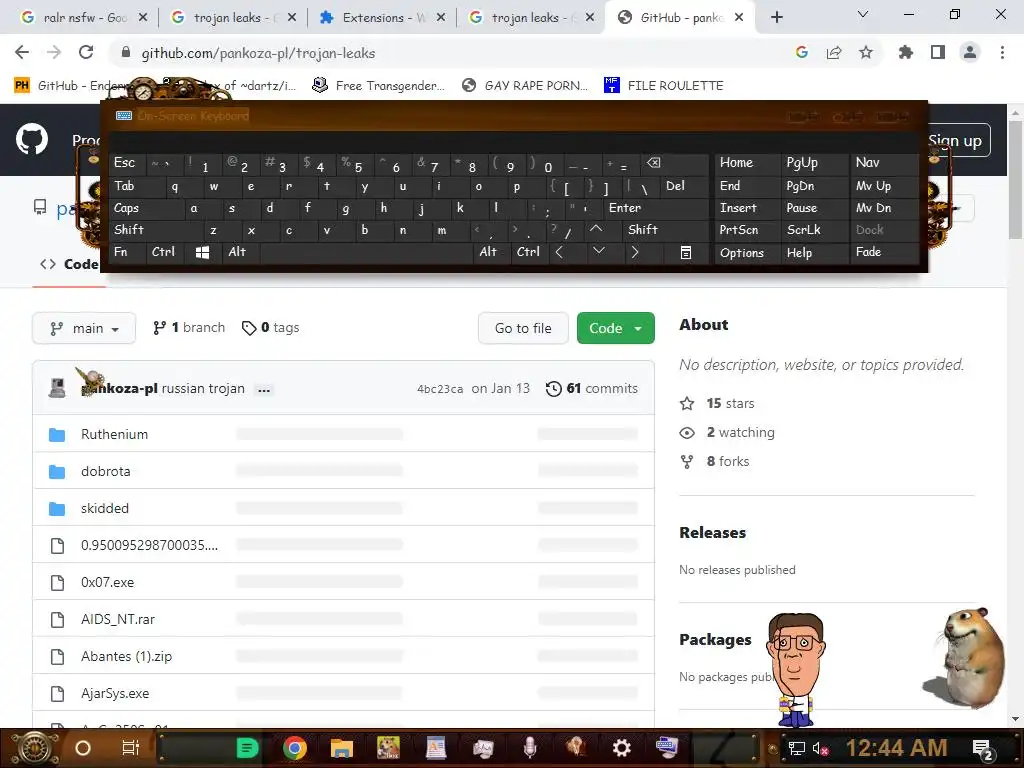Click the muted volume tray icon

pos(818,748)
